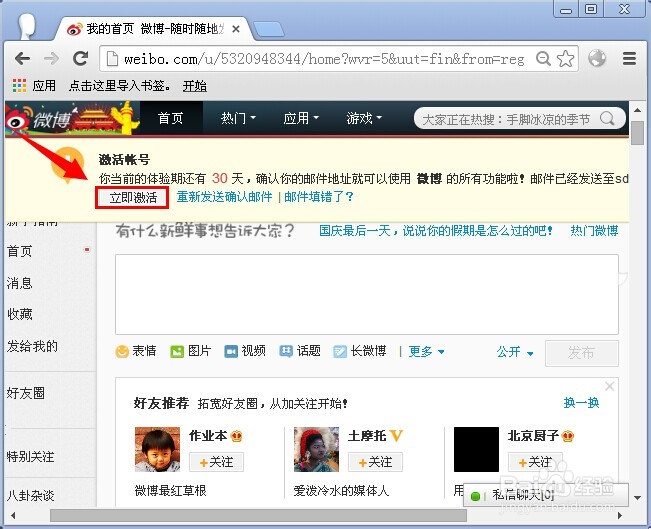Open 北京厨子 profile avatar
The image size is (651, 529).
point(476,449)
